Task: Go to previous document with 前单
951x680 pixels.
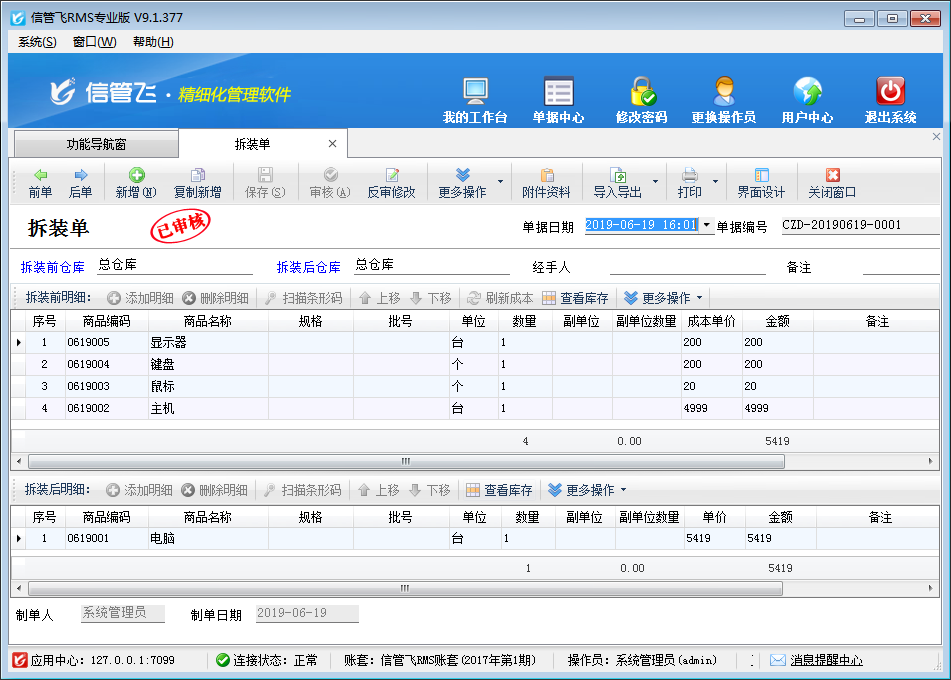Action: 40,183
